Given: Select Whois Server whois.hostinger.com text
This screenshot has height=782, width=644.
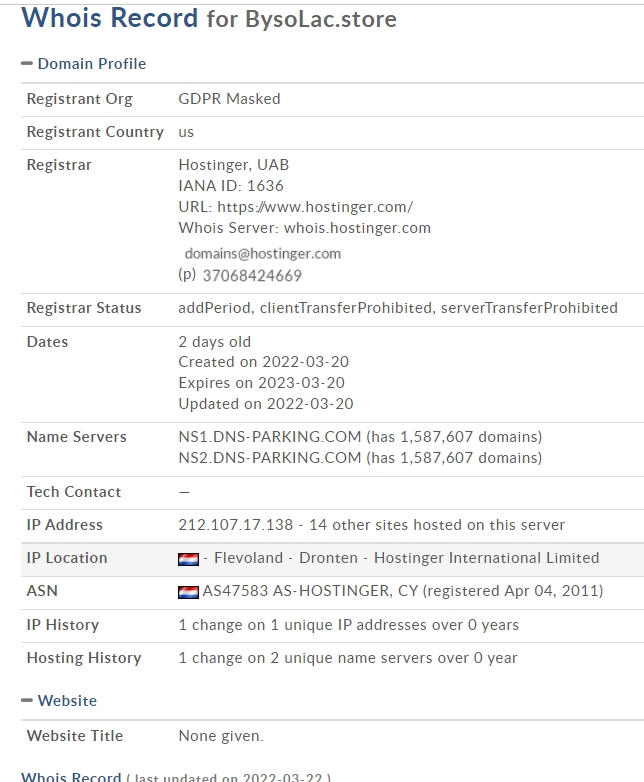Looking at the screenshot, I should coord(305,227).
